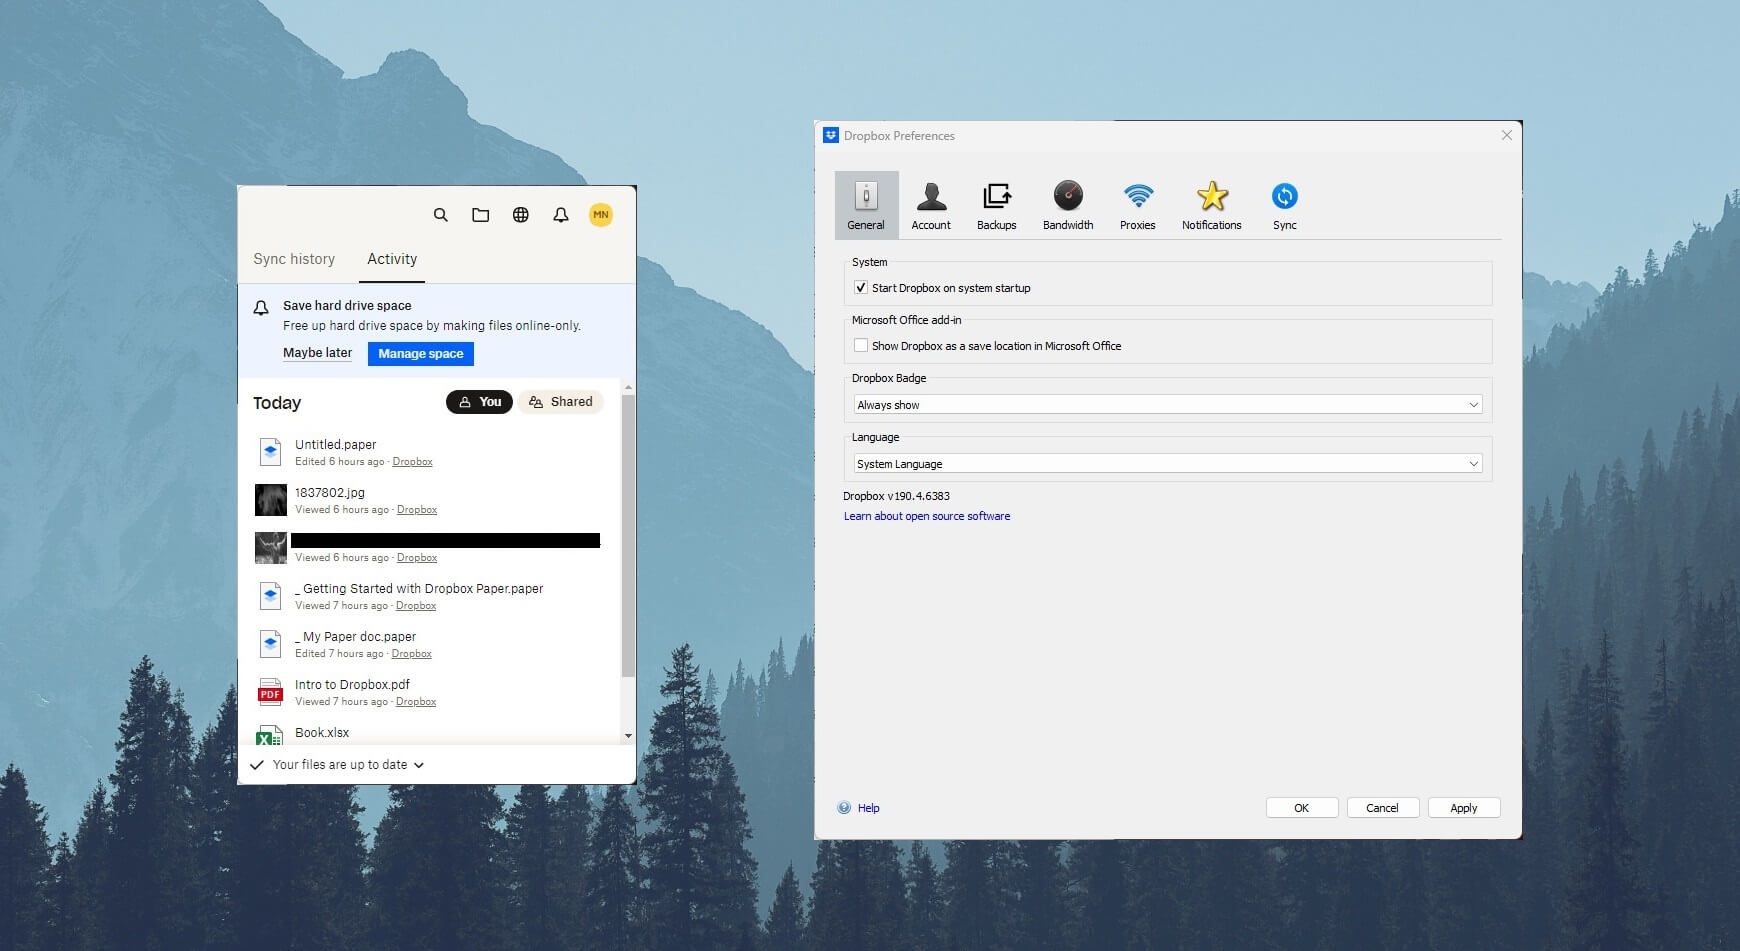
Task: Click the Intro to Dropbox PDF icon
Action: tap(270, 692)
